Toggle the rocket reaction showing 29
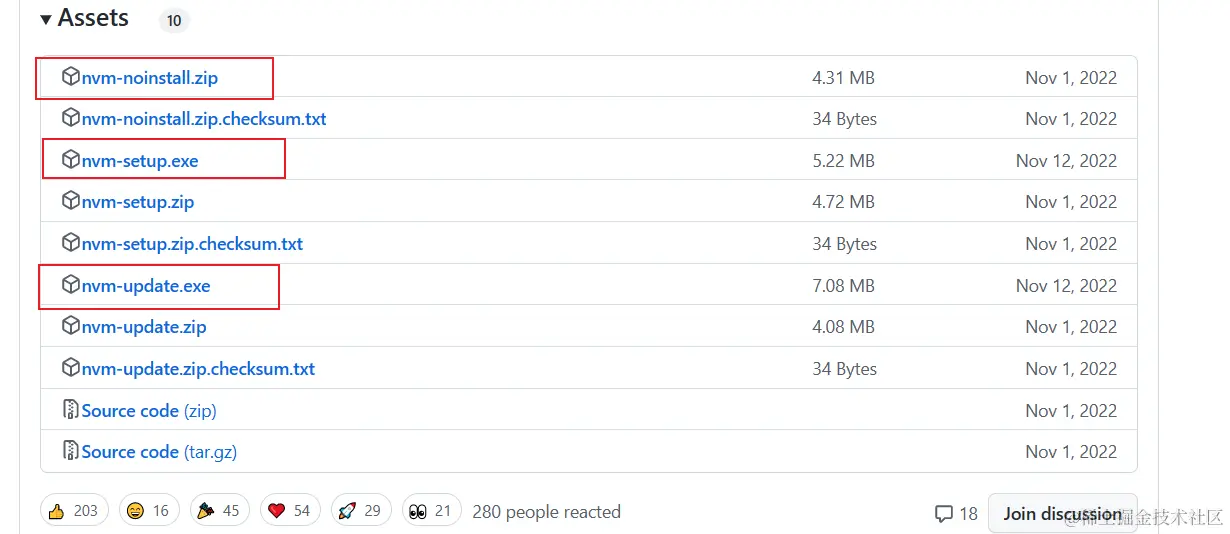This screenshot has width=1230, height=534. click(x=360, y=511)
